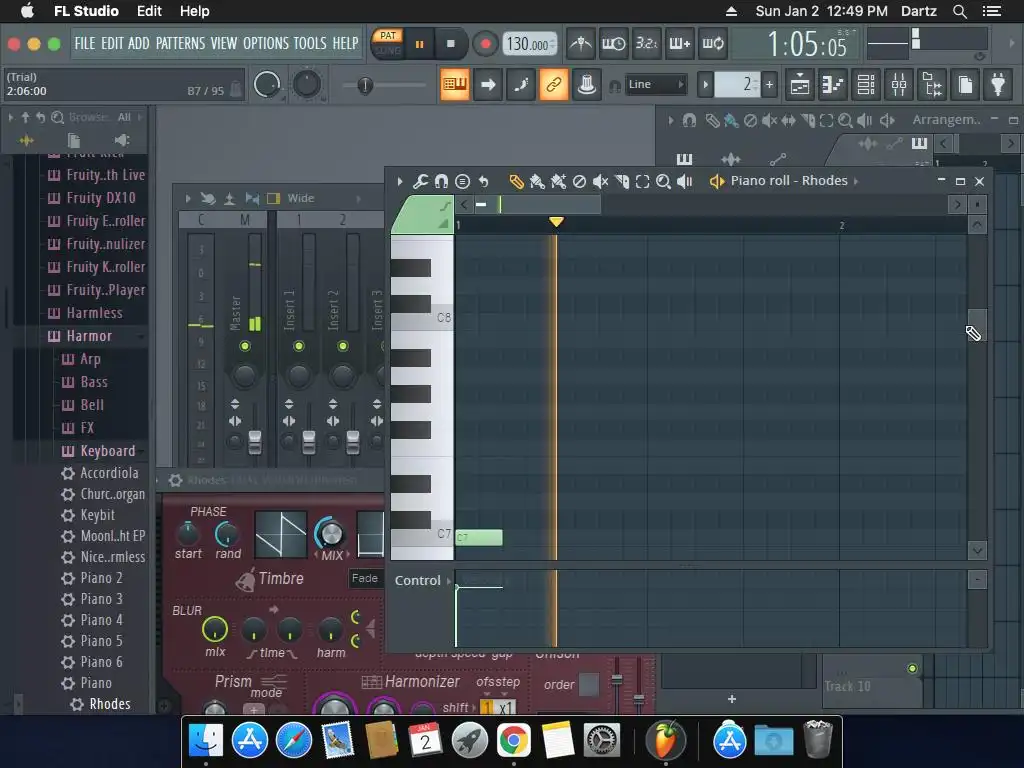Viewport: 1024px width, 768px height.
Task: Add new pattern with plus button
Action: (x=769, y=84)
